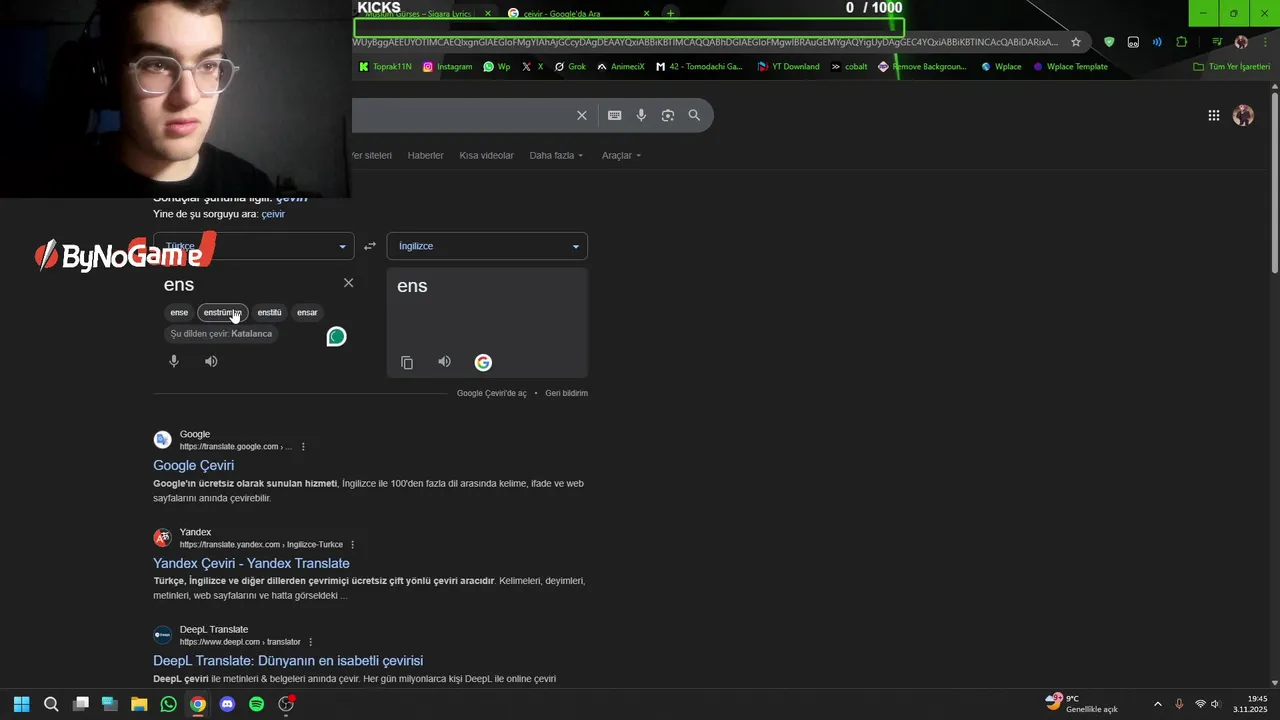1280x720 pixels.
Task: Open the Türkçe source language dropdown arrow
Action: pos(342,246)
